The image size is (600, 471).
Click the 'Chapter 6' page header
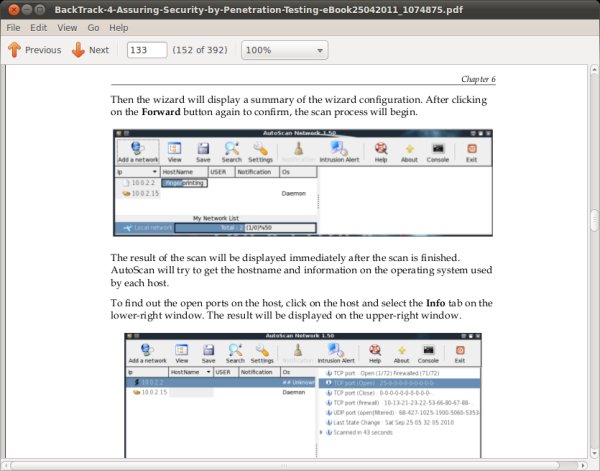coord(478,79)
